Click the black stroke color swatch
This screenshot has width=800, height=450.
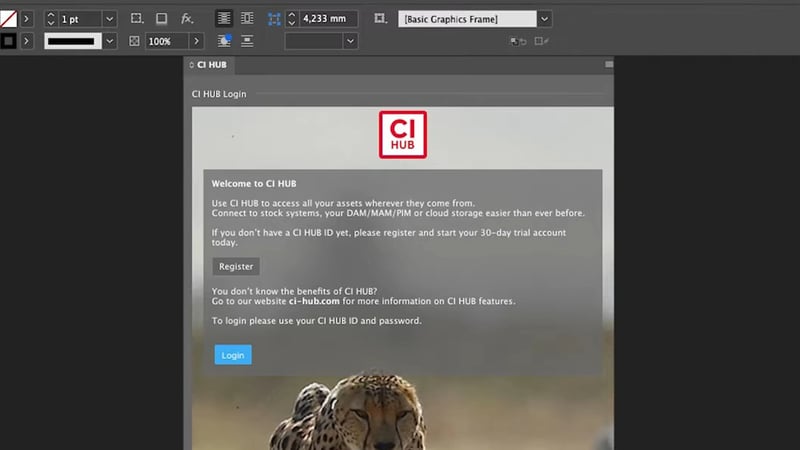(x=8, y=41)
